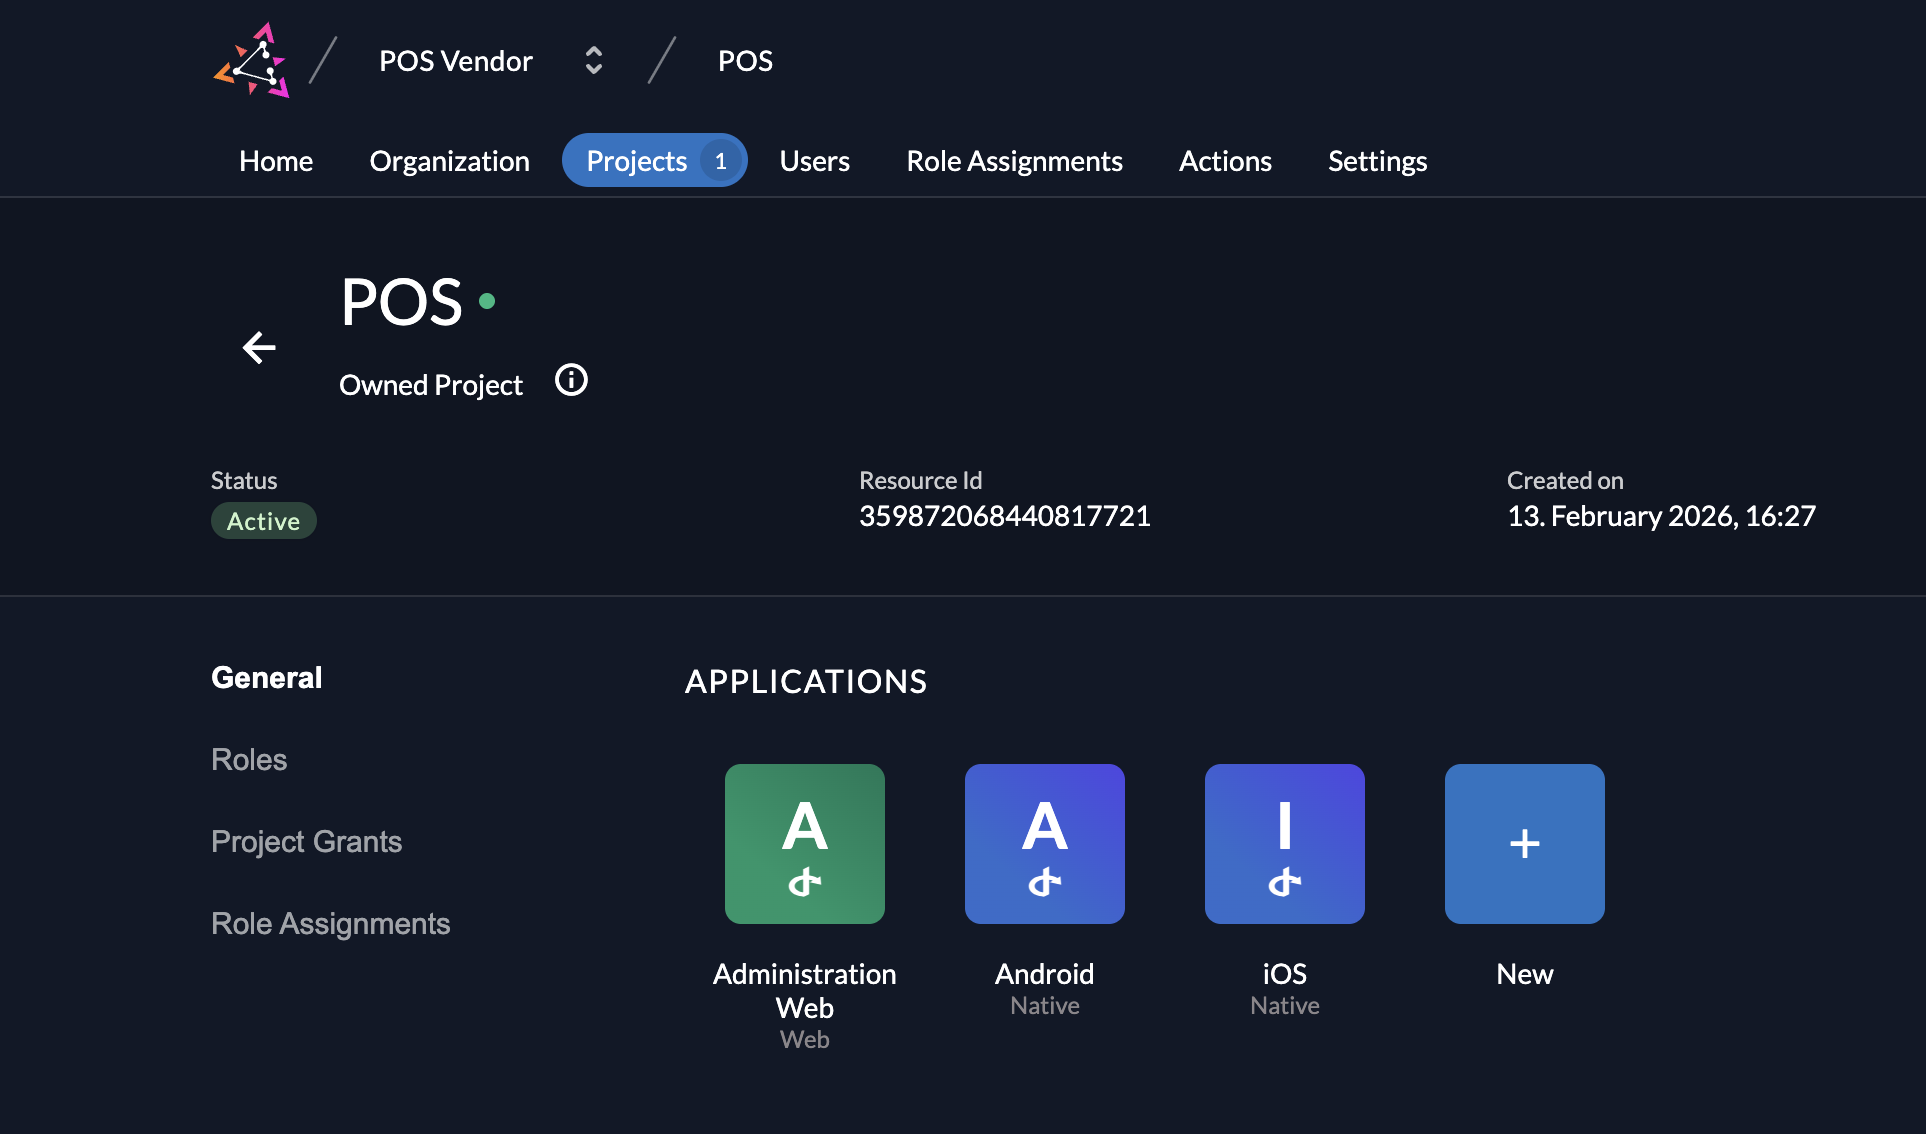Click the New application plus tile
This screenshot has width=1926, height=1134.
[x=1524, y=844]
